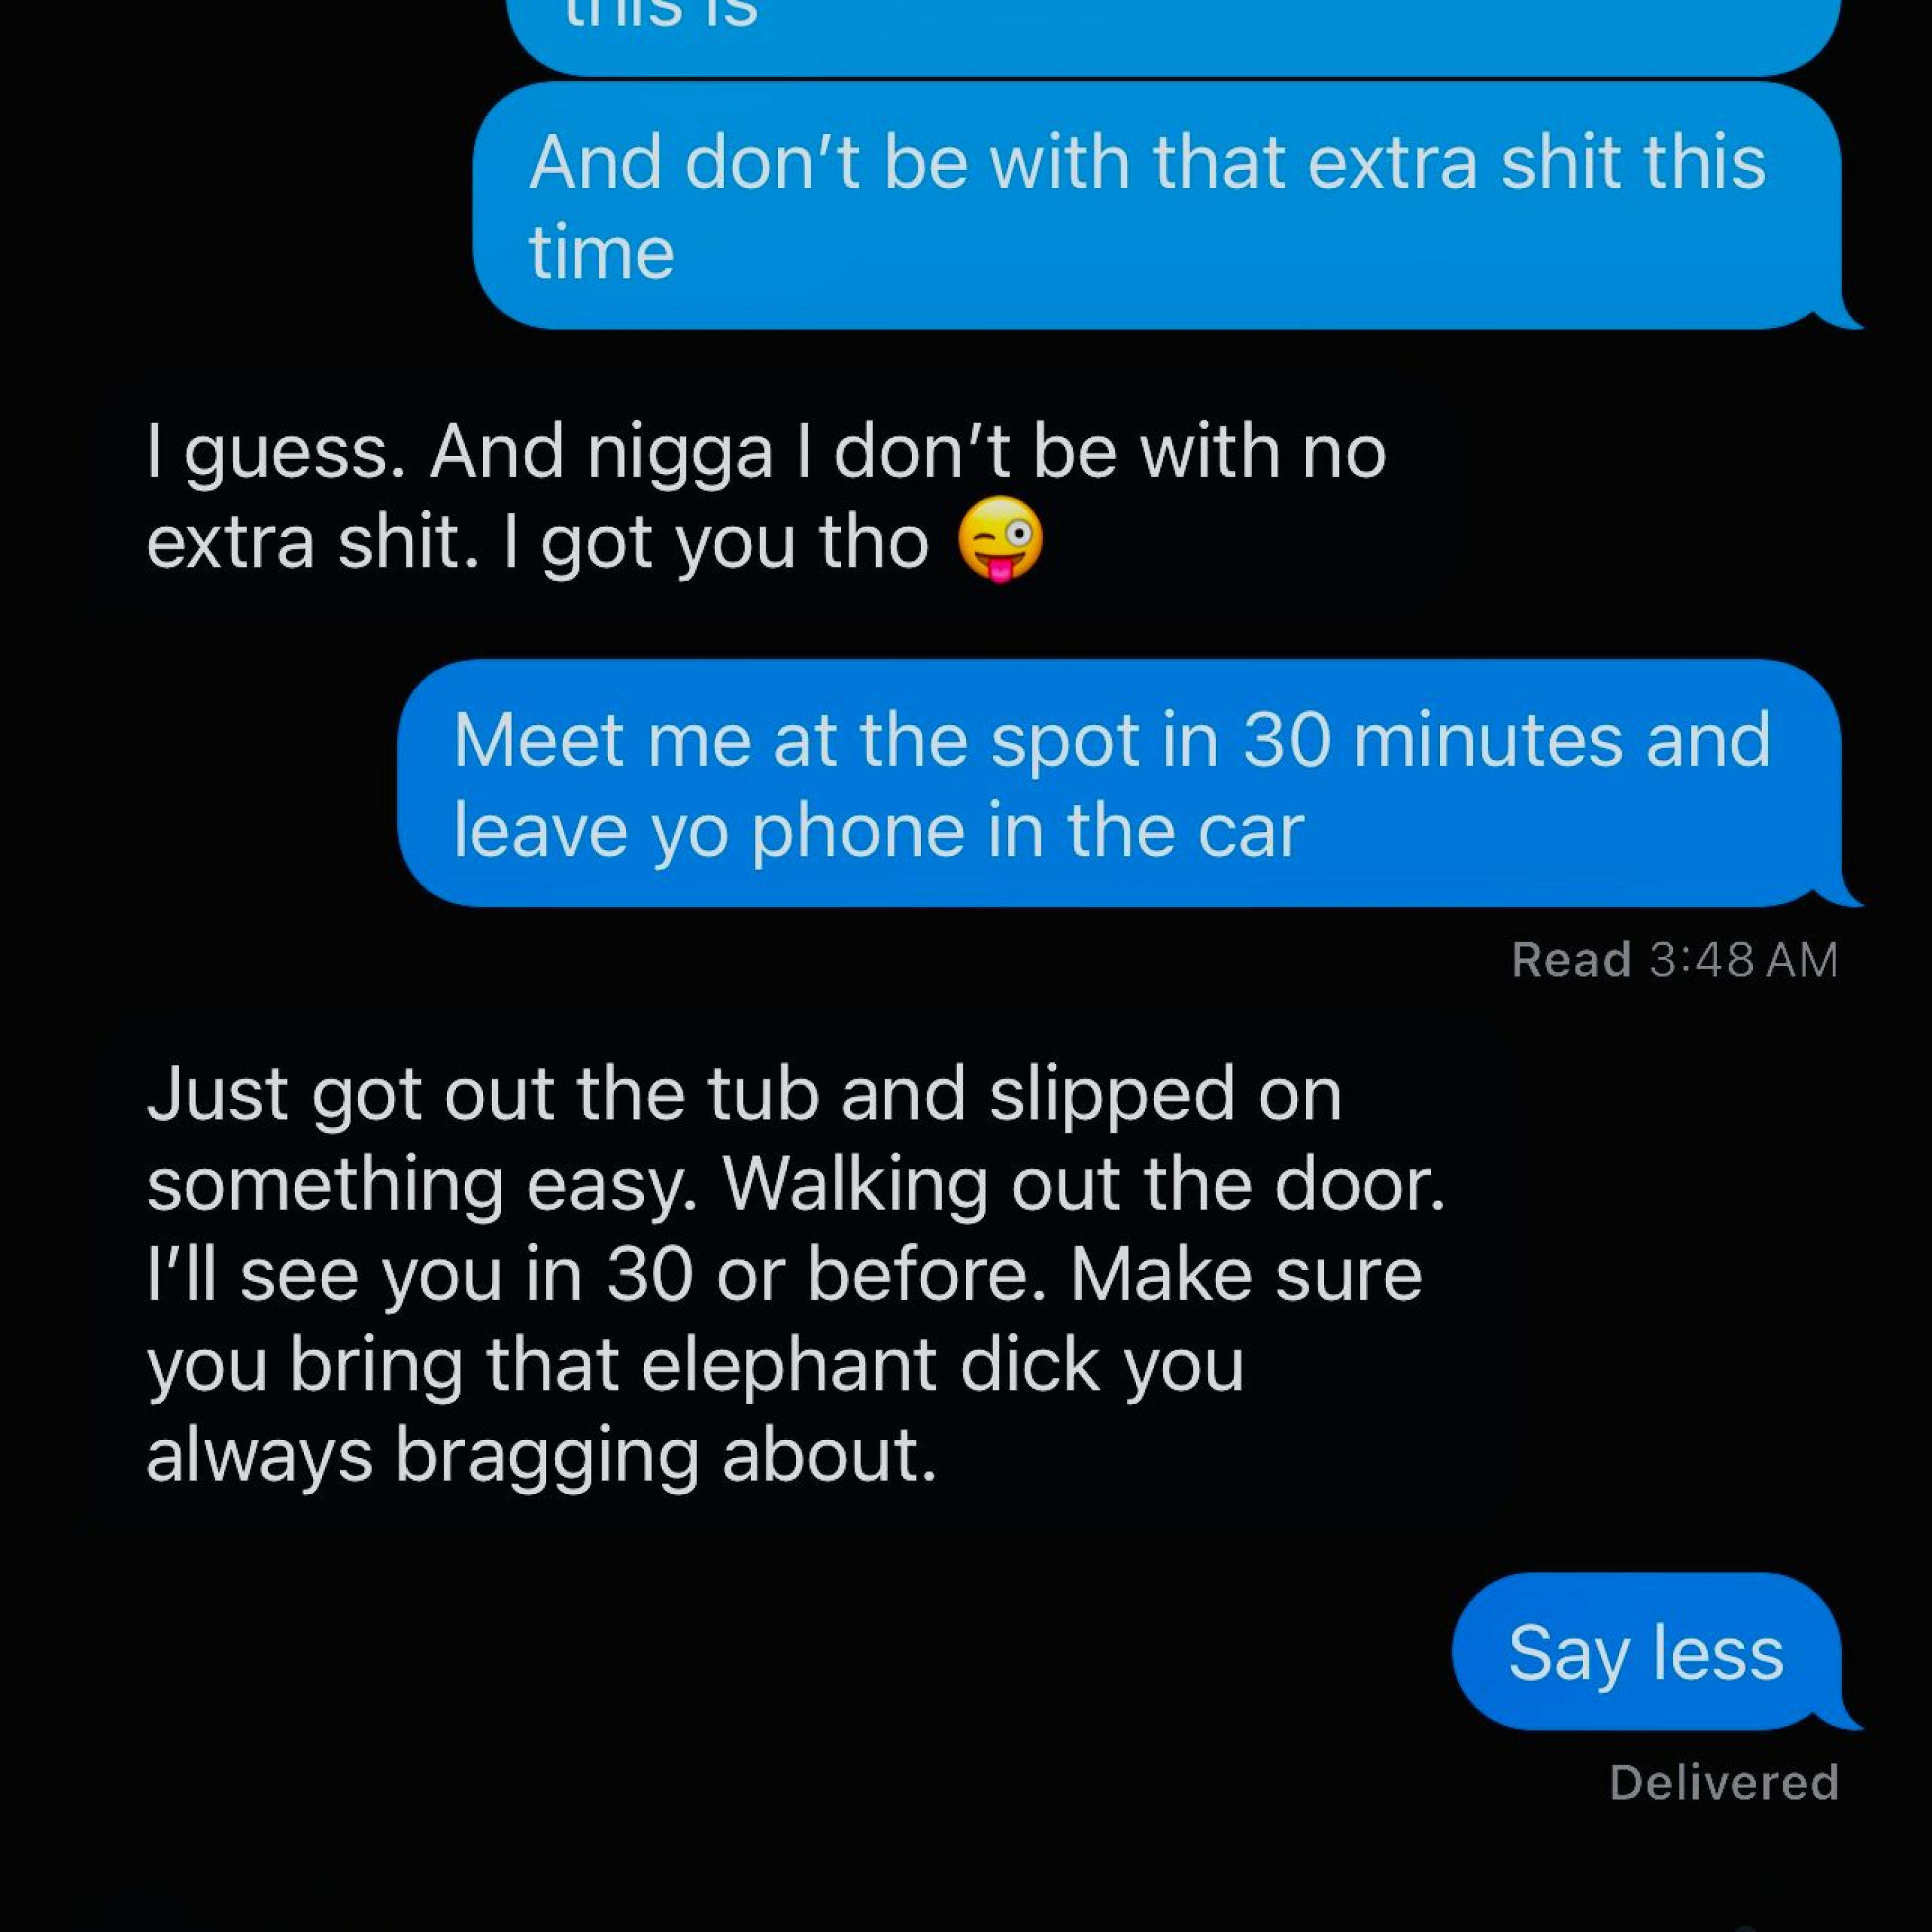Tap the "Say less" message bubble
1932x1932 pixels.
[x=1647, y=1652]
